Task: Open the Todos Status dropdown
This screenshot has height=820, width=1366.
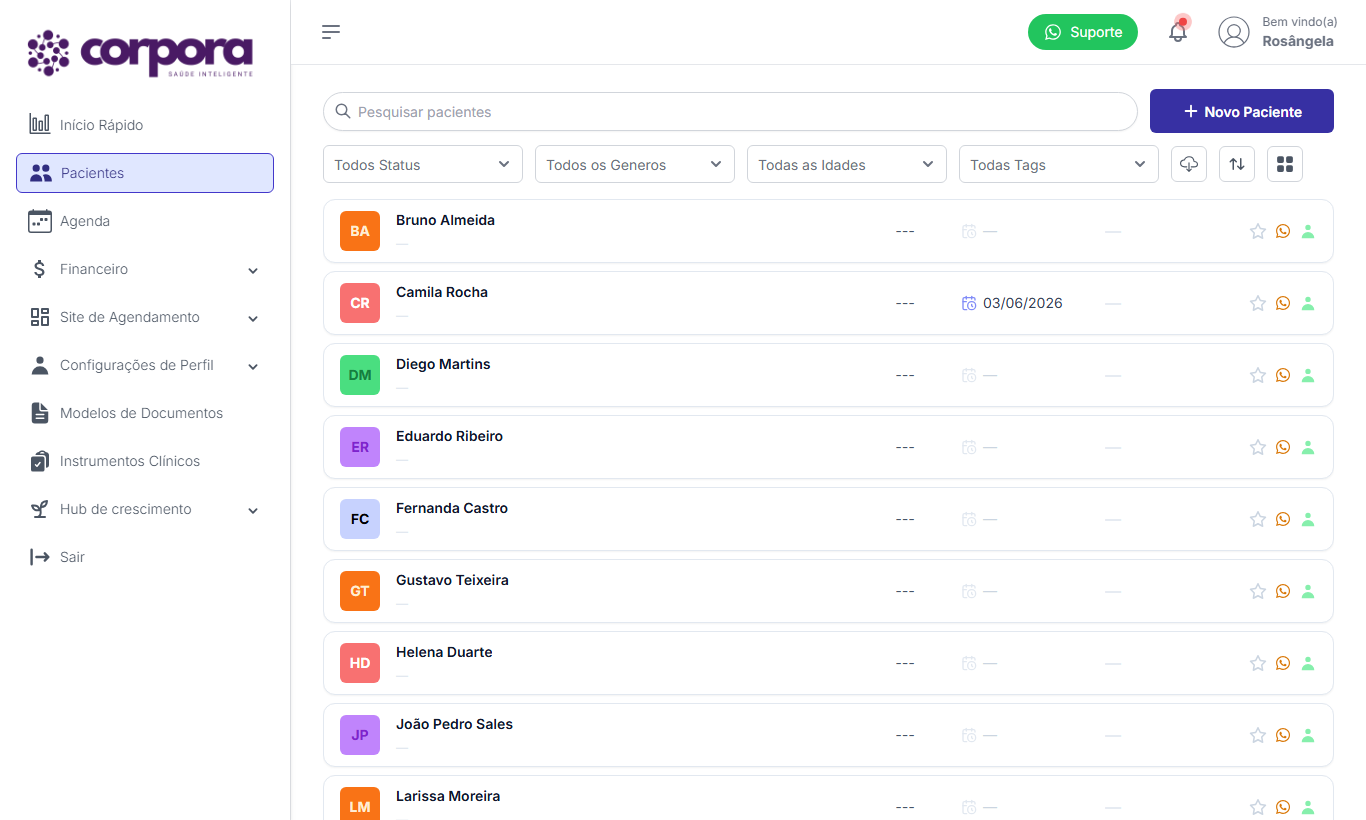Action: pyautogui.click(x=423, y=164)
